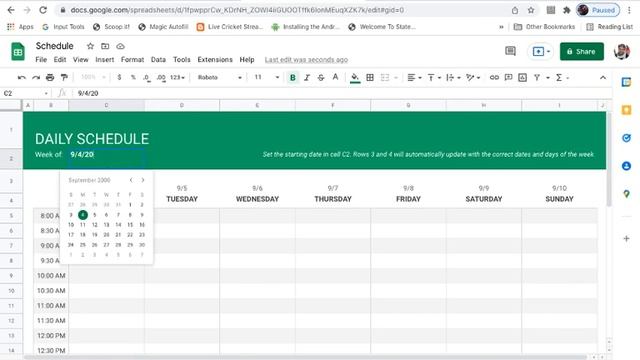Create a filter

(537, 77)
